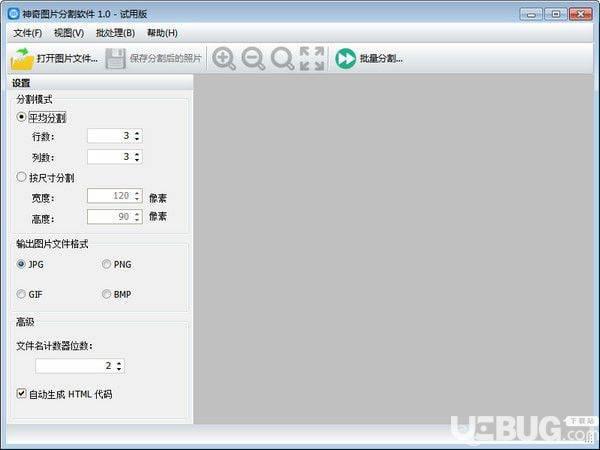Zoom in with the plus magnifier icon

coord(224,59)
